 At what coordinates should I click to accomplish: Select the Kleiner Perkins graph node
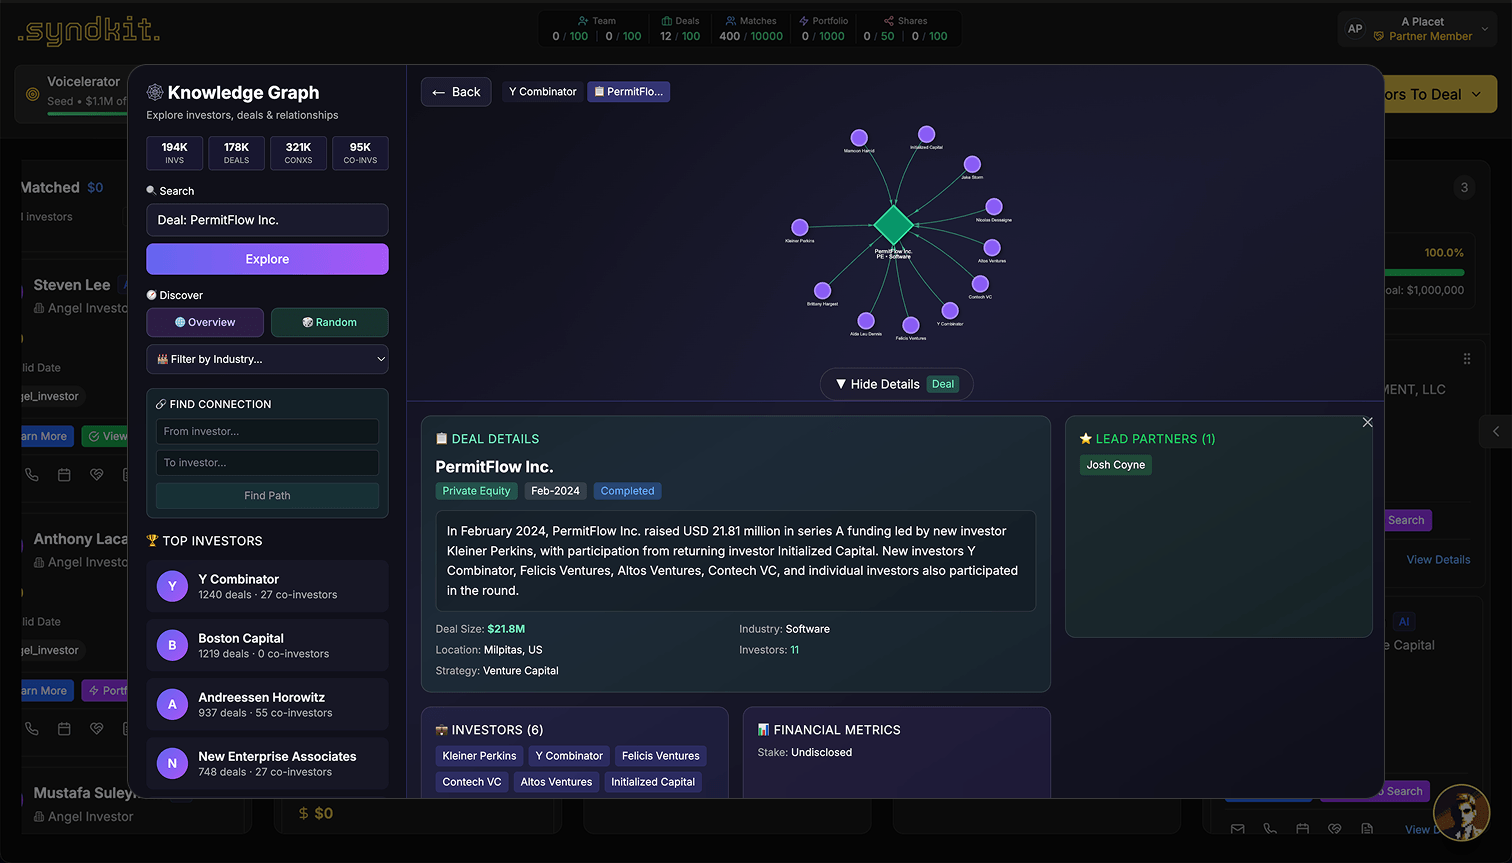[x=800, y=227]
